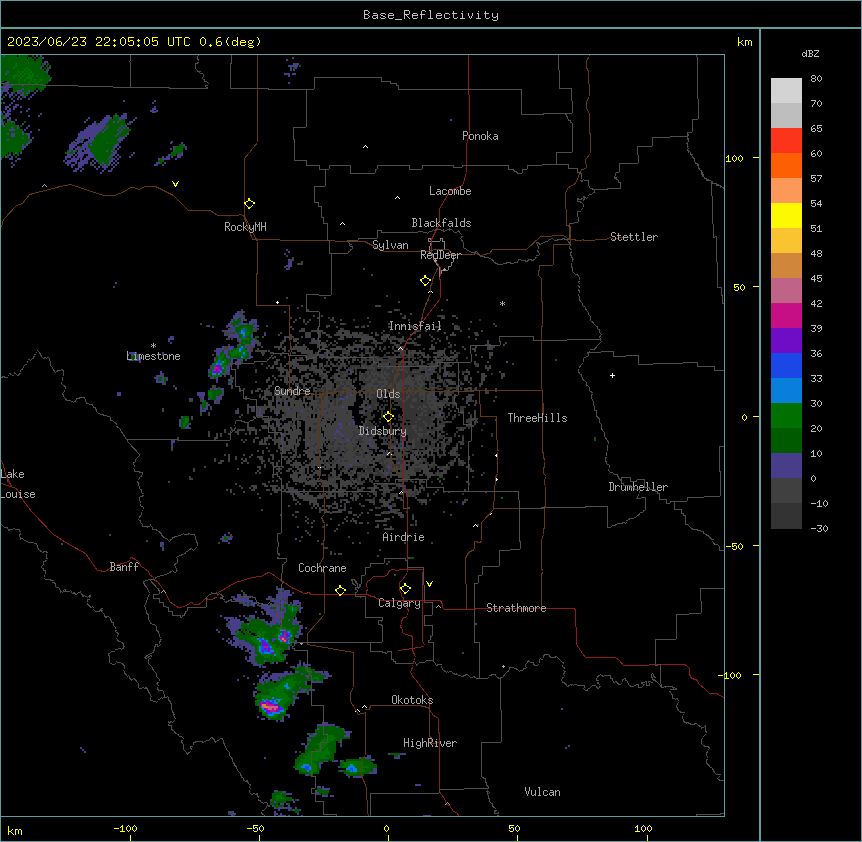This screenshot has width=862, height=842.
Task: Click the ThreeHills label
Action: pyautogui.click(x=537, y=418)
